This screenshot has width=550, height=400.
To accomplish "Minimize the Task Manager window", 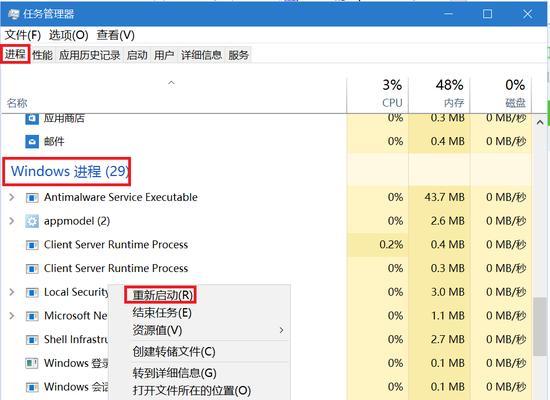I will pos(448,14).
